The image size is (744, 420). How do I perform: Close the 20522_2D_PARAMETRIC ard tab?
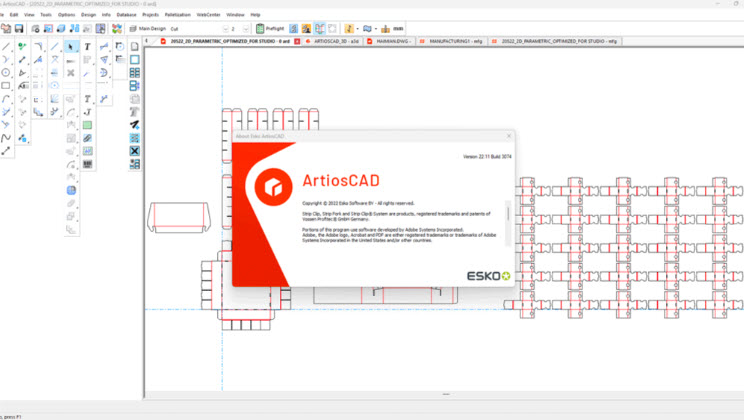[x=297, y=42]
